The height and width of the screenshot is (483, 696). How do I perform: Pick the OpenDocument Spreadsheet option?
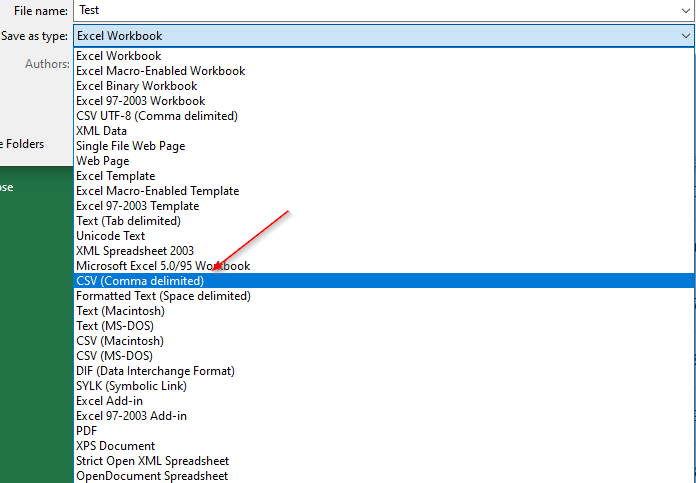(x=384, y=476)
